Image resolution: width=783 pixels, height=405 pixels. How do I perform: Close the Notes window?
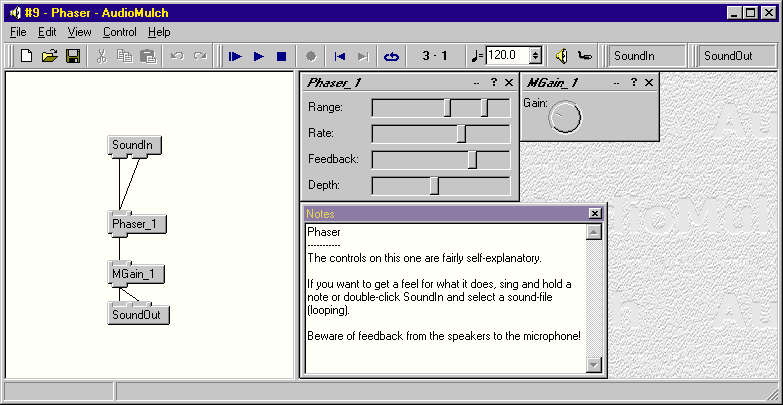click(x=595, y=214)
